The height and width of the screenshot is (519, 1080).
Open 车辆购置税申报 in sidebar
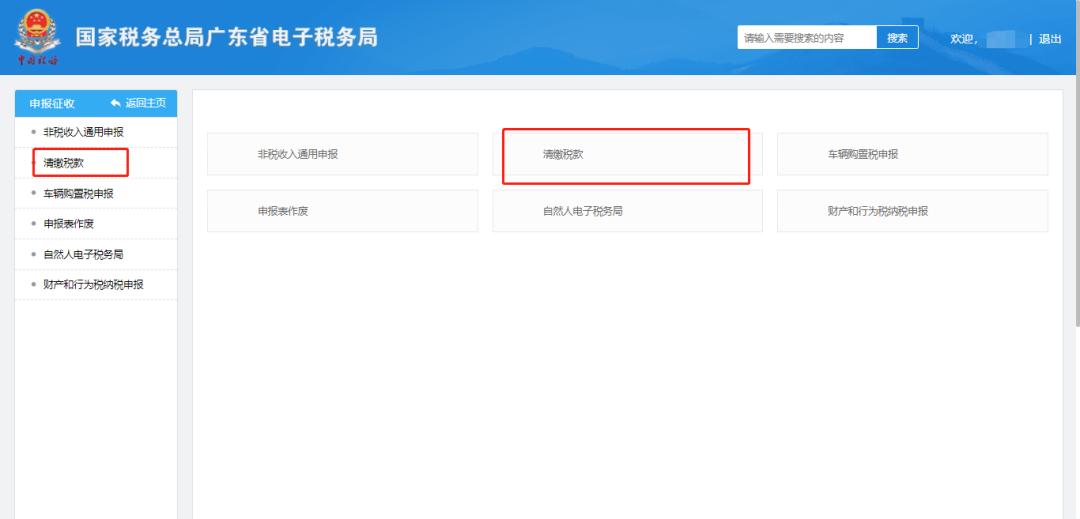click(79, 193)
